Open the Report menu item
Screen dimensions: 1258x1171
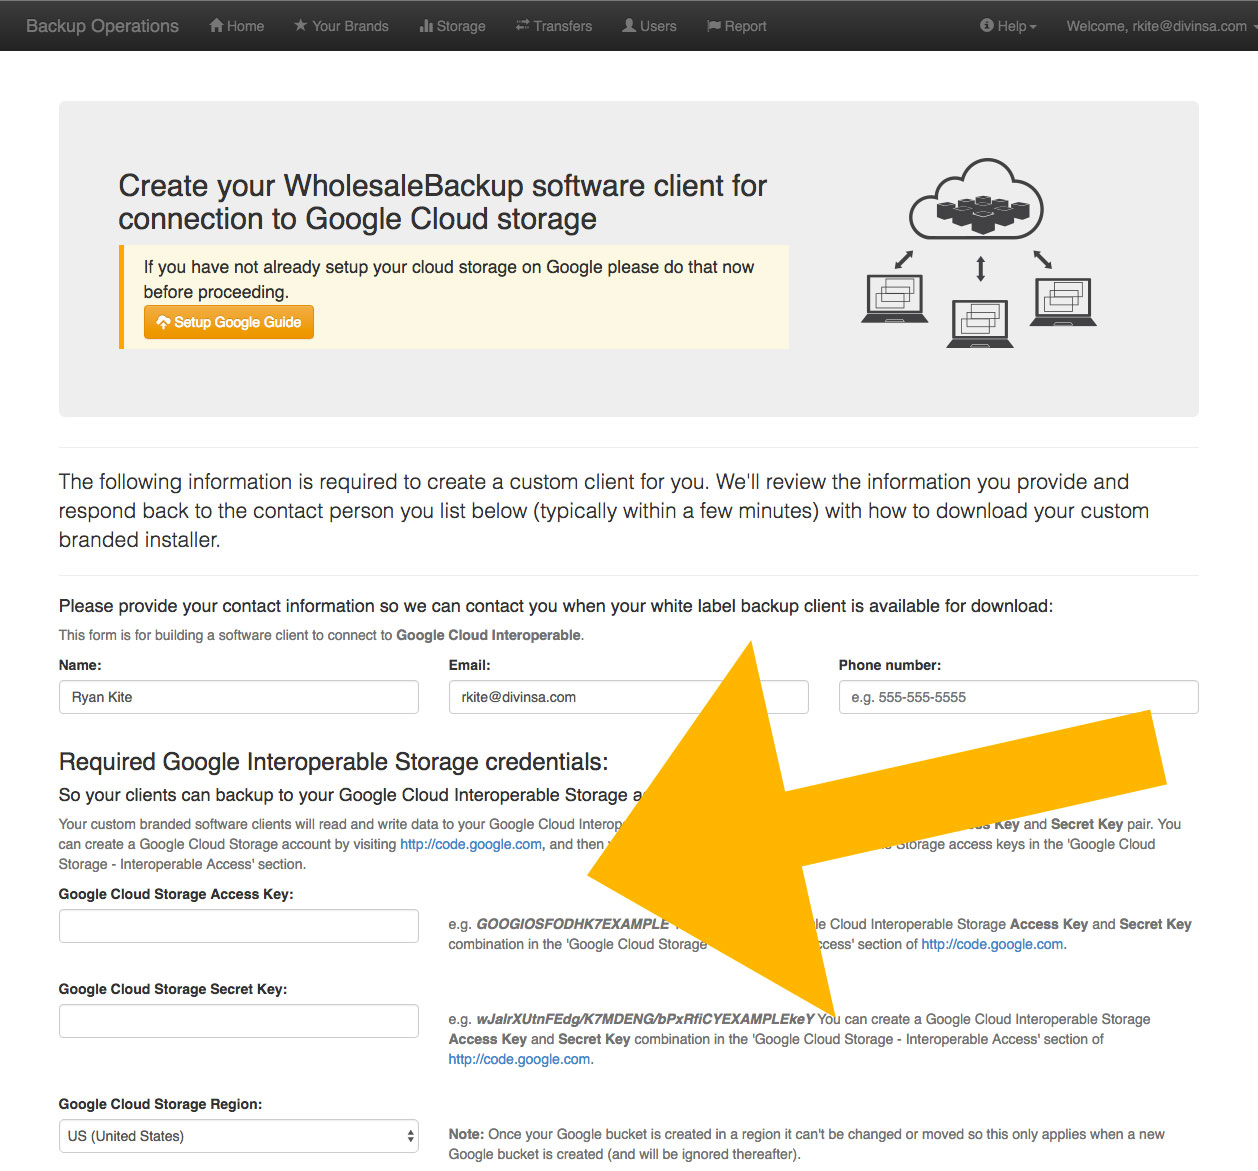coord(736,26)
